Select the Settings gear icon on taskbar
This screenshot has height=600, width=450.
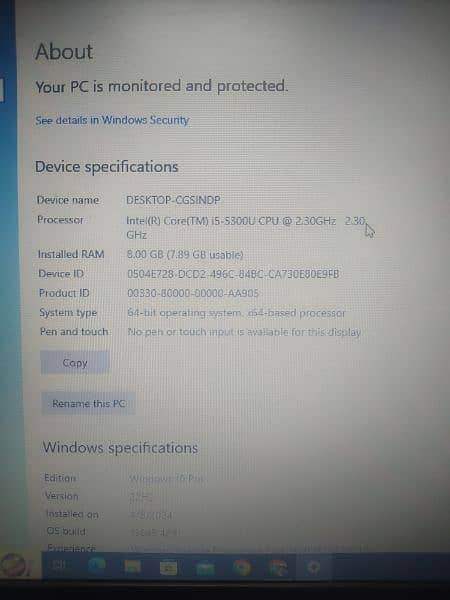pyautogui.click(x=313, y=567)
